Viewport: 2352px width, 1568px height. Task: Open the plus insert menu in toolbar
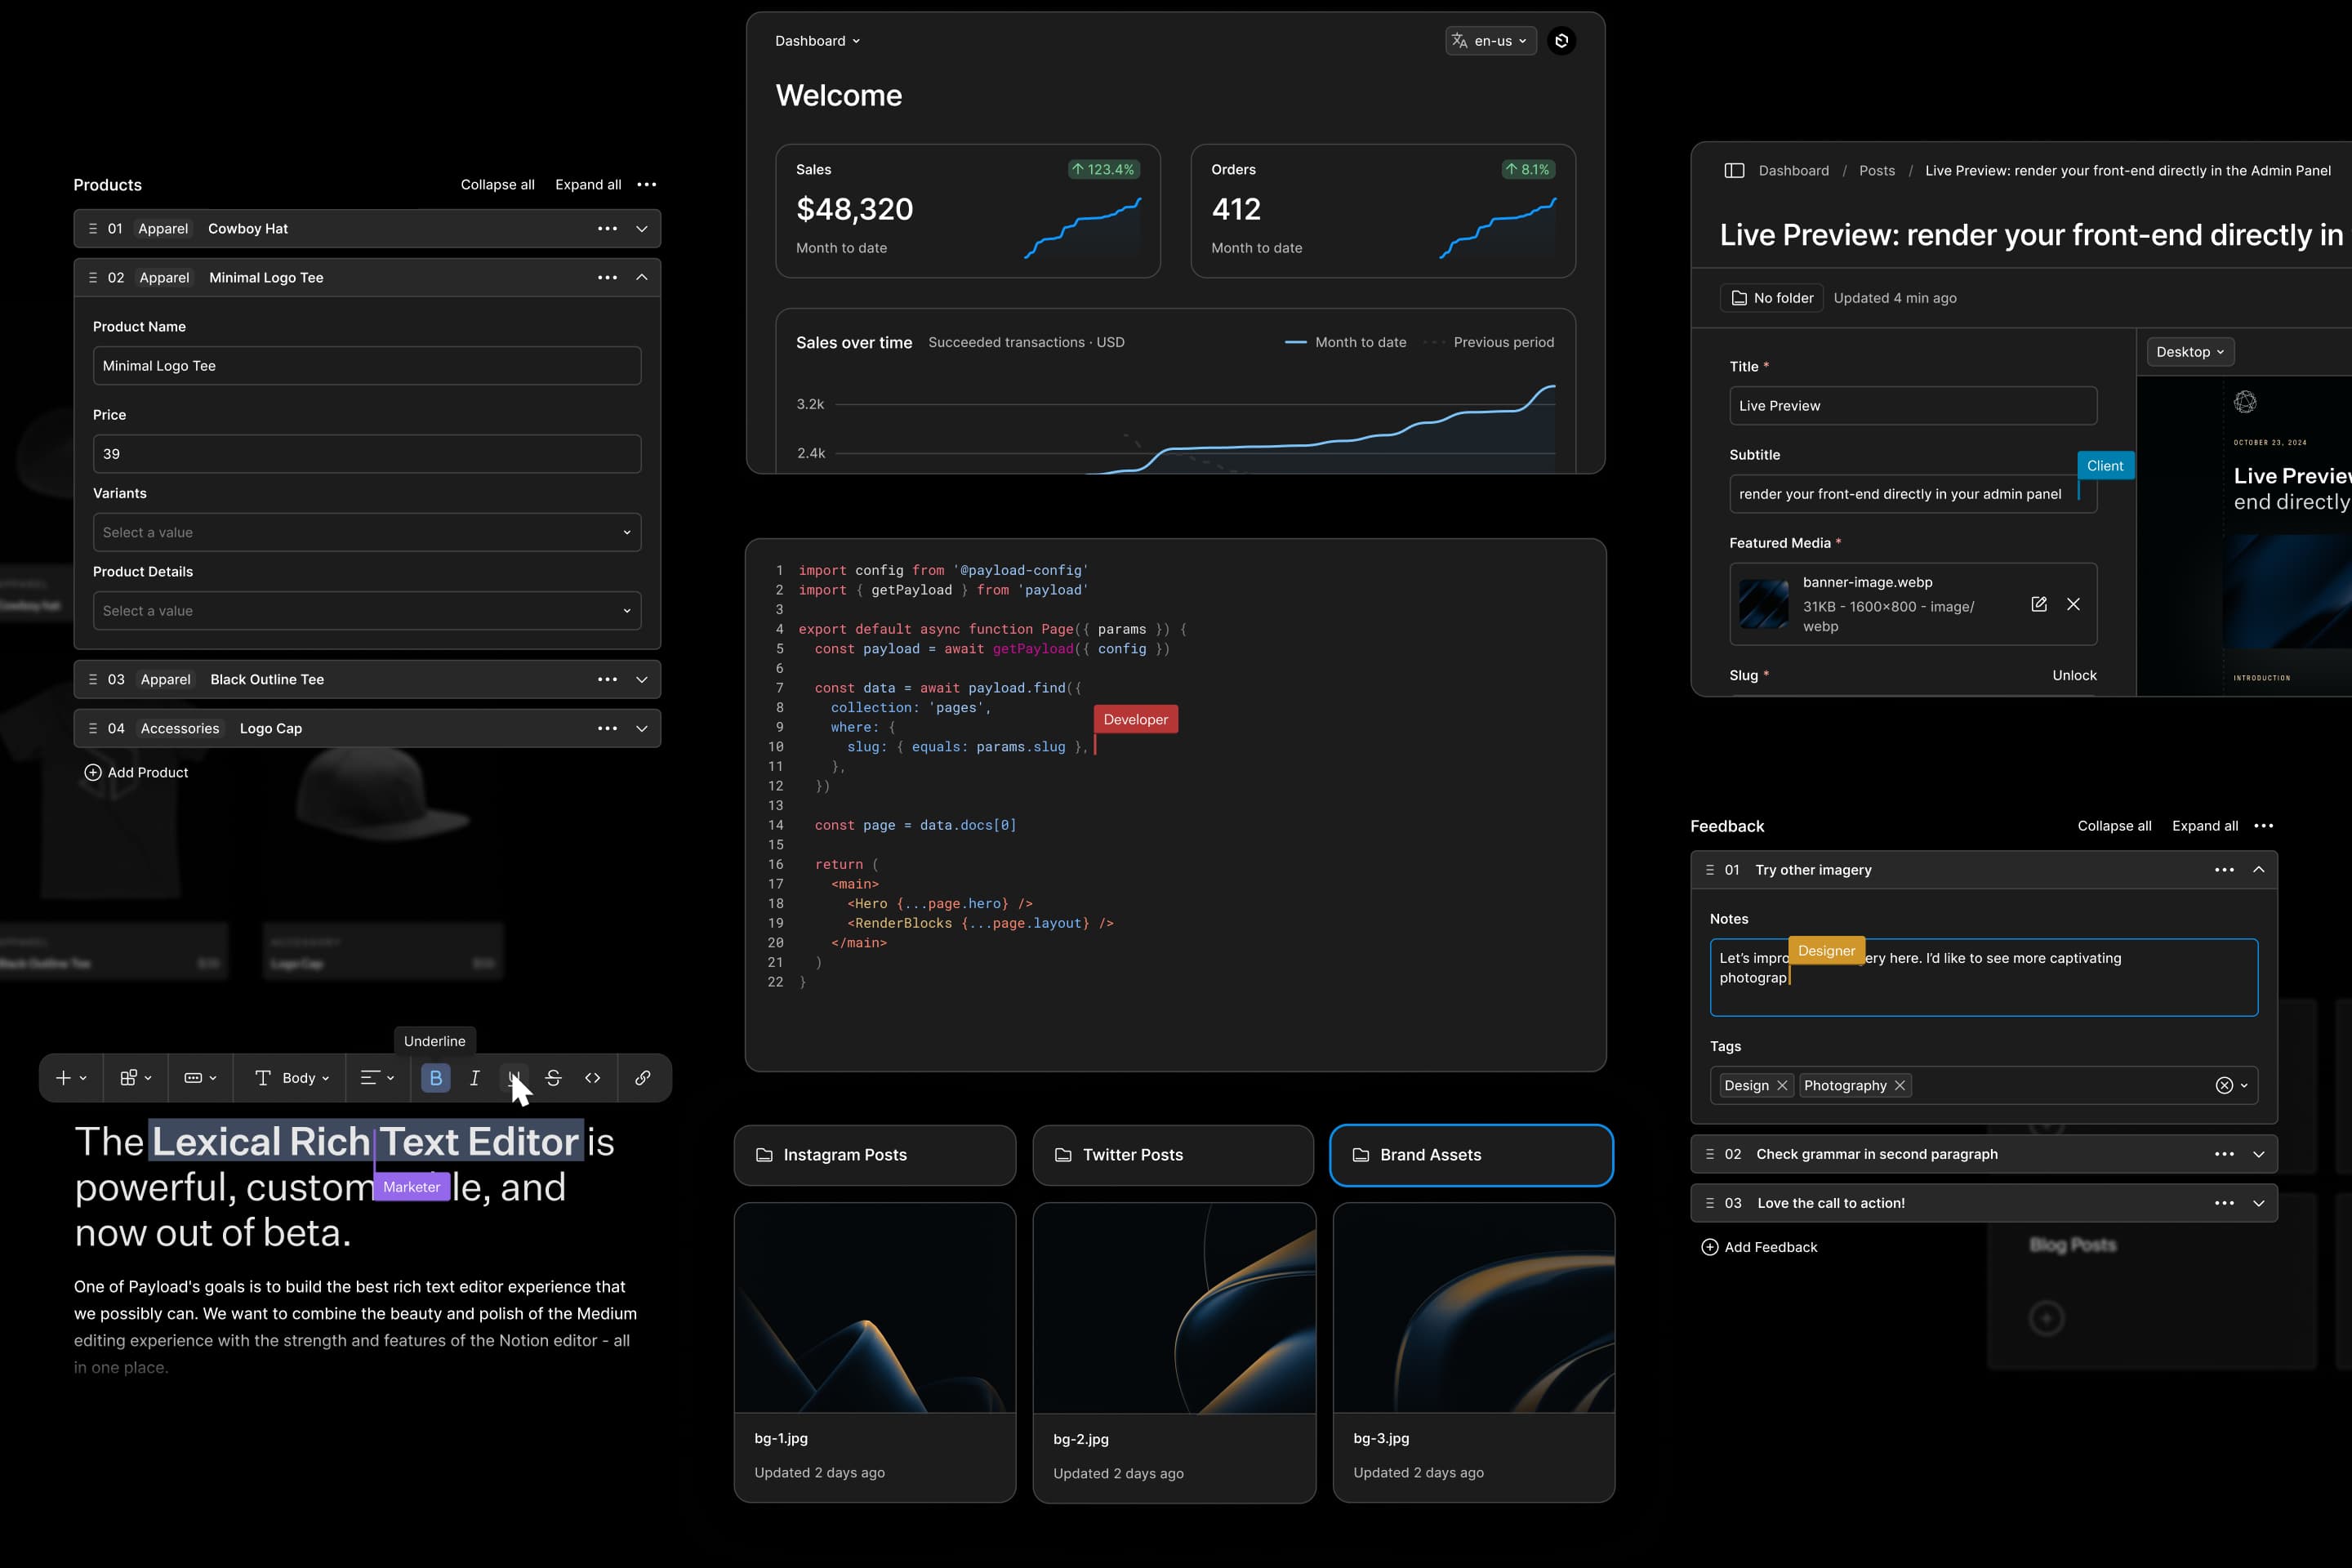click(x=71, y=1078)
